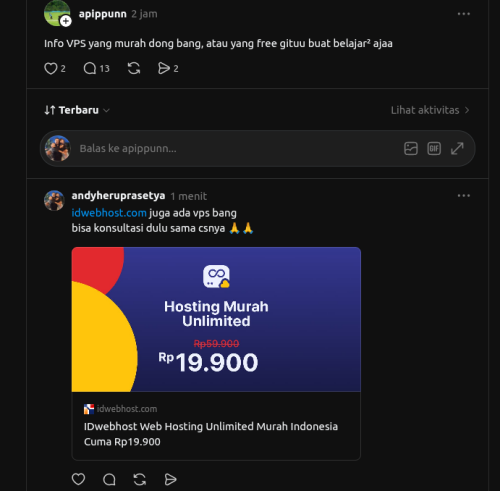Add a GIF to the reply

[x=434, y=149]
